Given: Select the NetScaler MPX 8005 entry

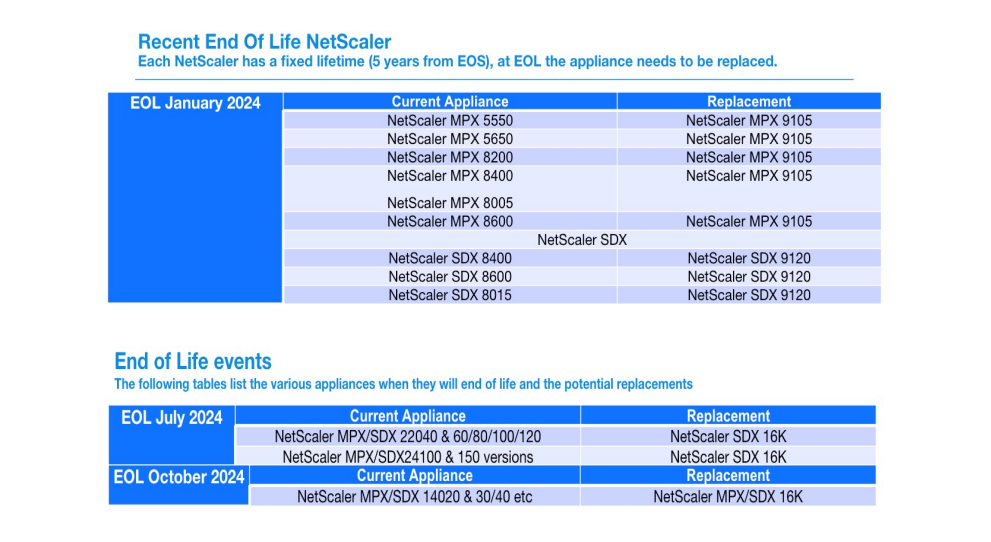Looking at the screenshot, I should pos(450,203).
